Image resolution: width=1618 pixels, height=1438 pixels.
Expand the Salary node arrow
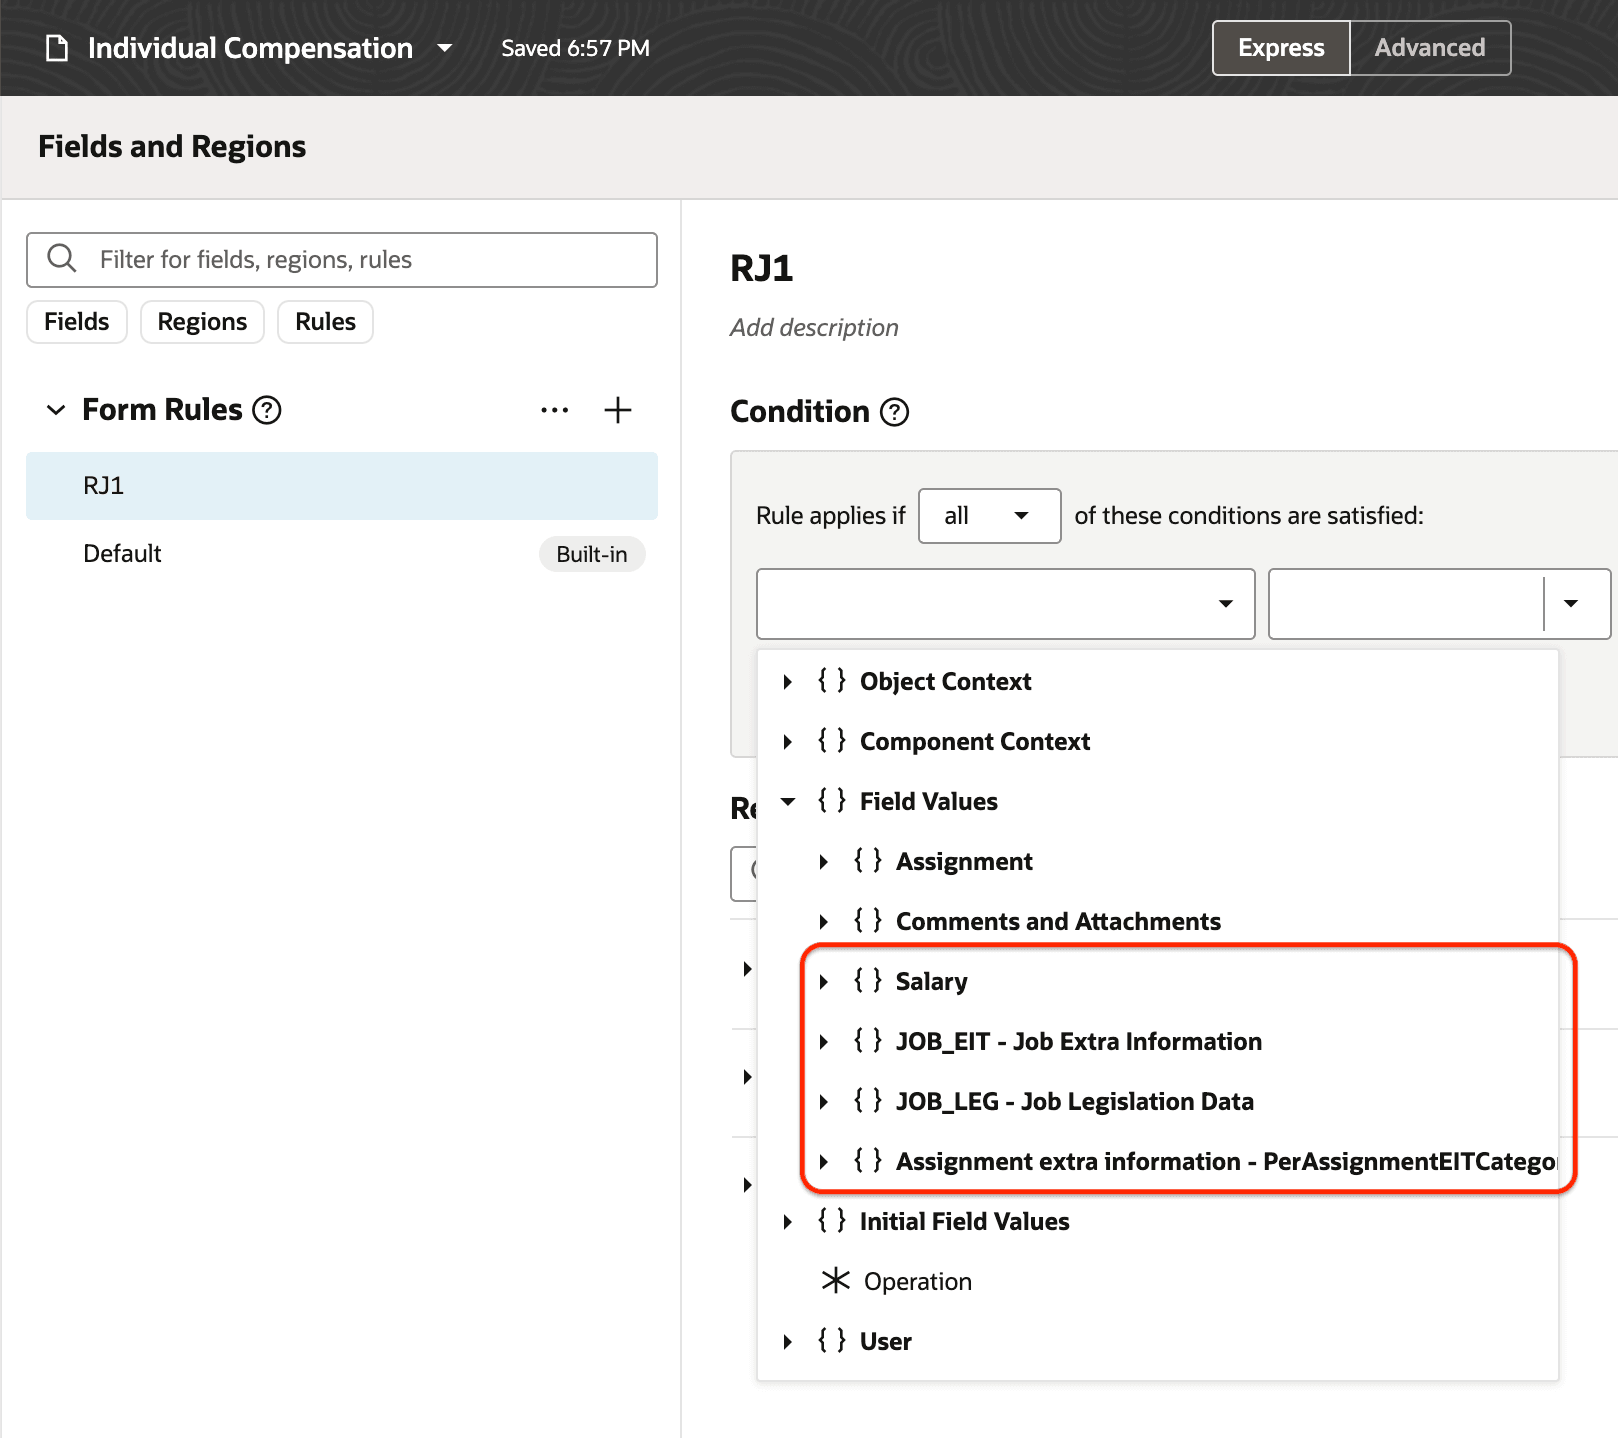(x=824, y=982)
